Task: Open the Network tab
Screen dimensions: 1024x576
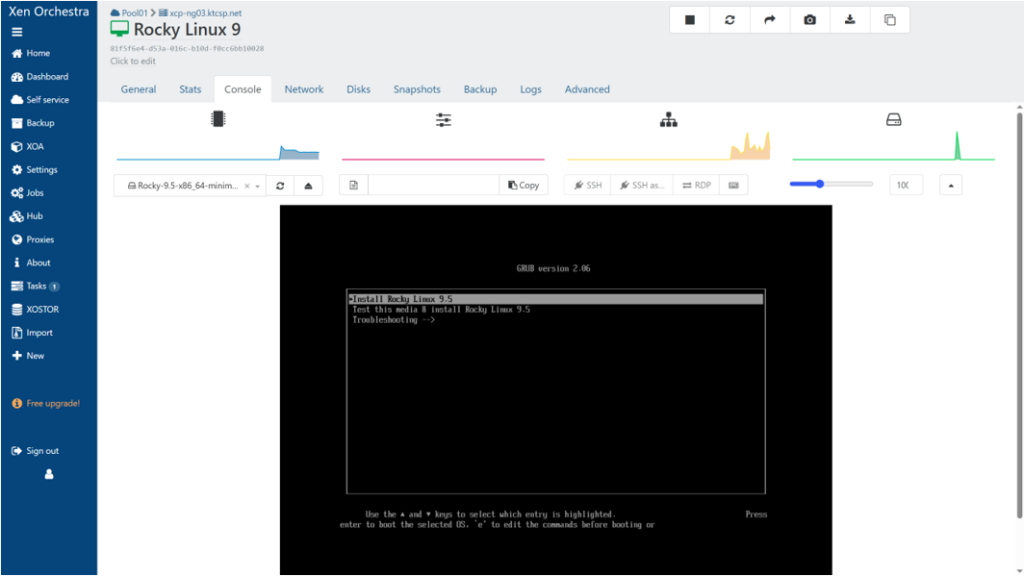Action: 303,89
